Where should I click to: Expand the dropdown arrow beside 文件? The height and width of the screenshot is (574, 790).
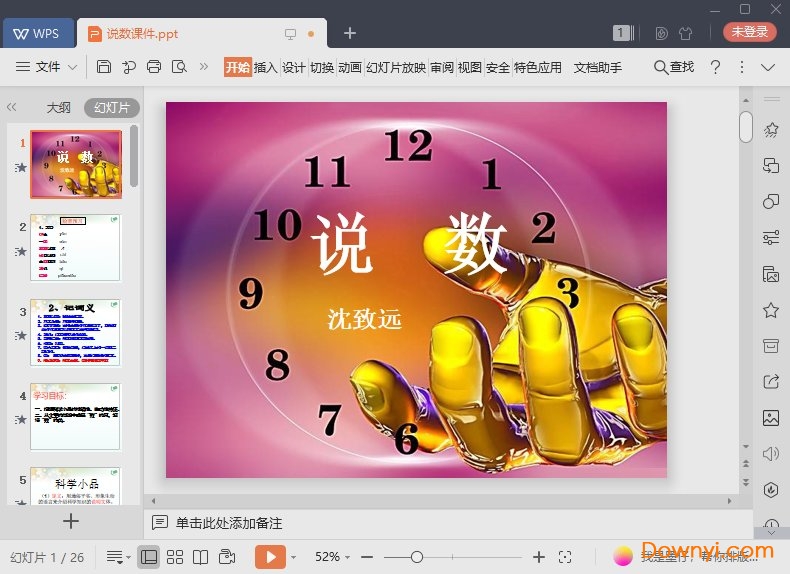pyautogui.click(x=73, y=67)
